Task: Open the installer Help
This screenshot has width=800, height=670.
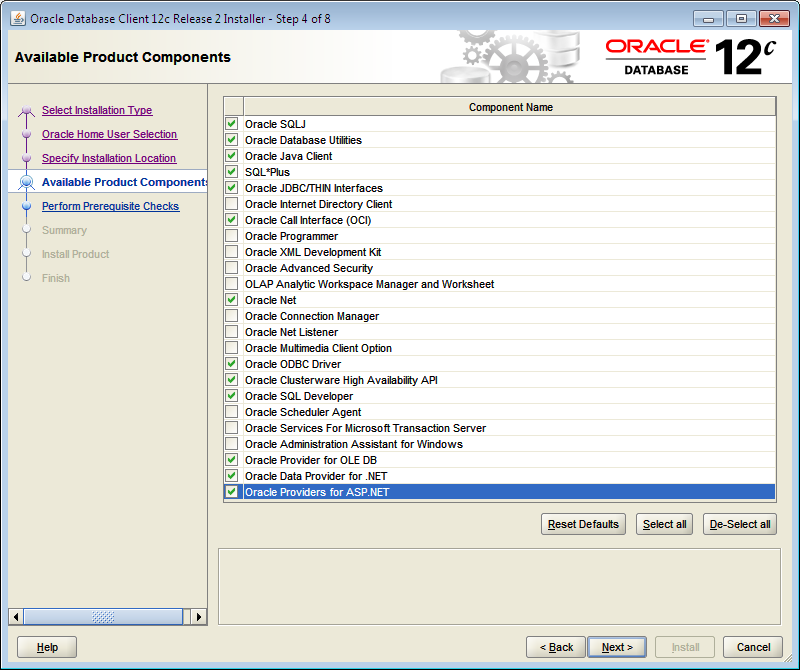Action: tap(46, 647)
